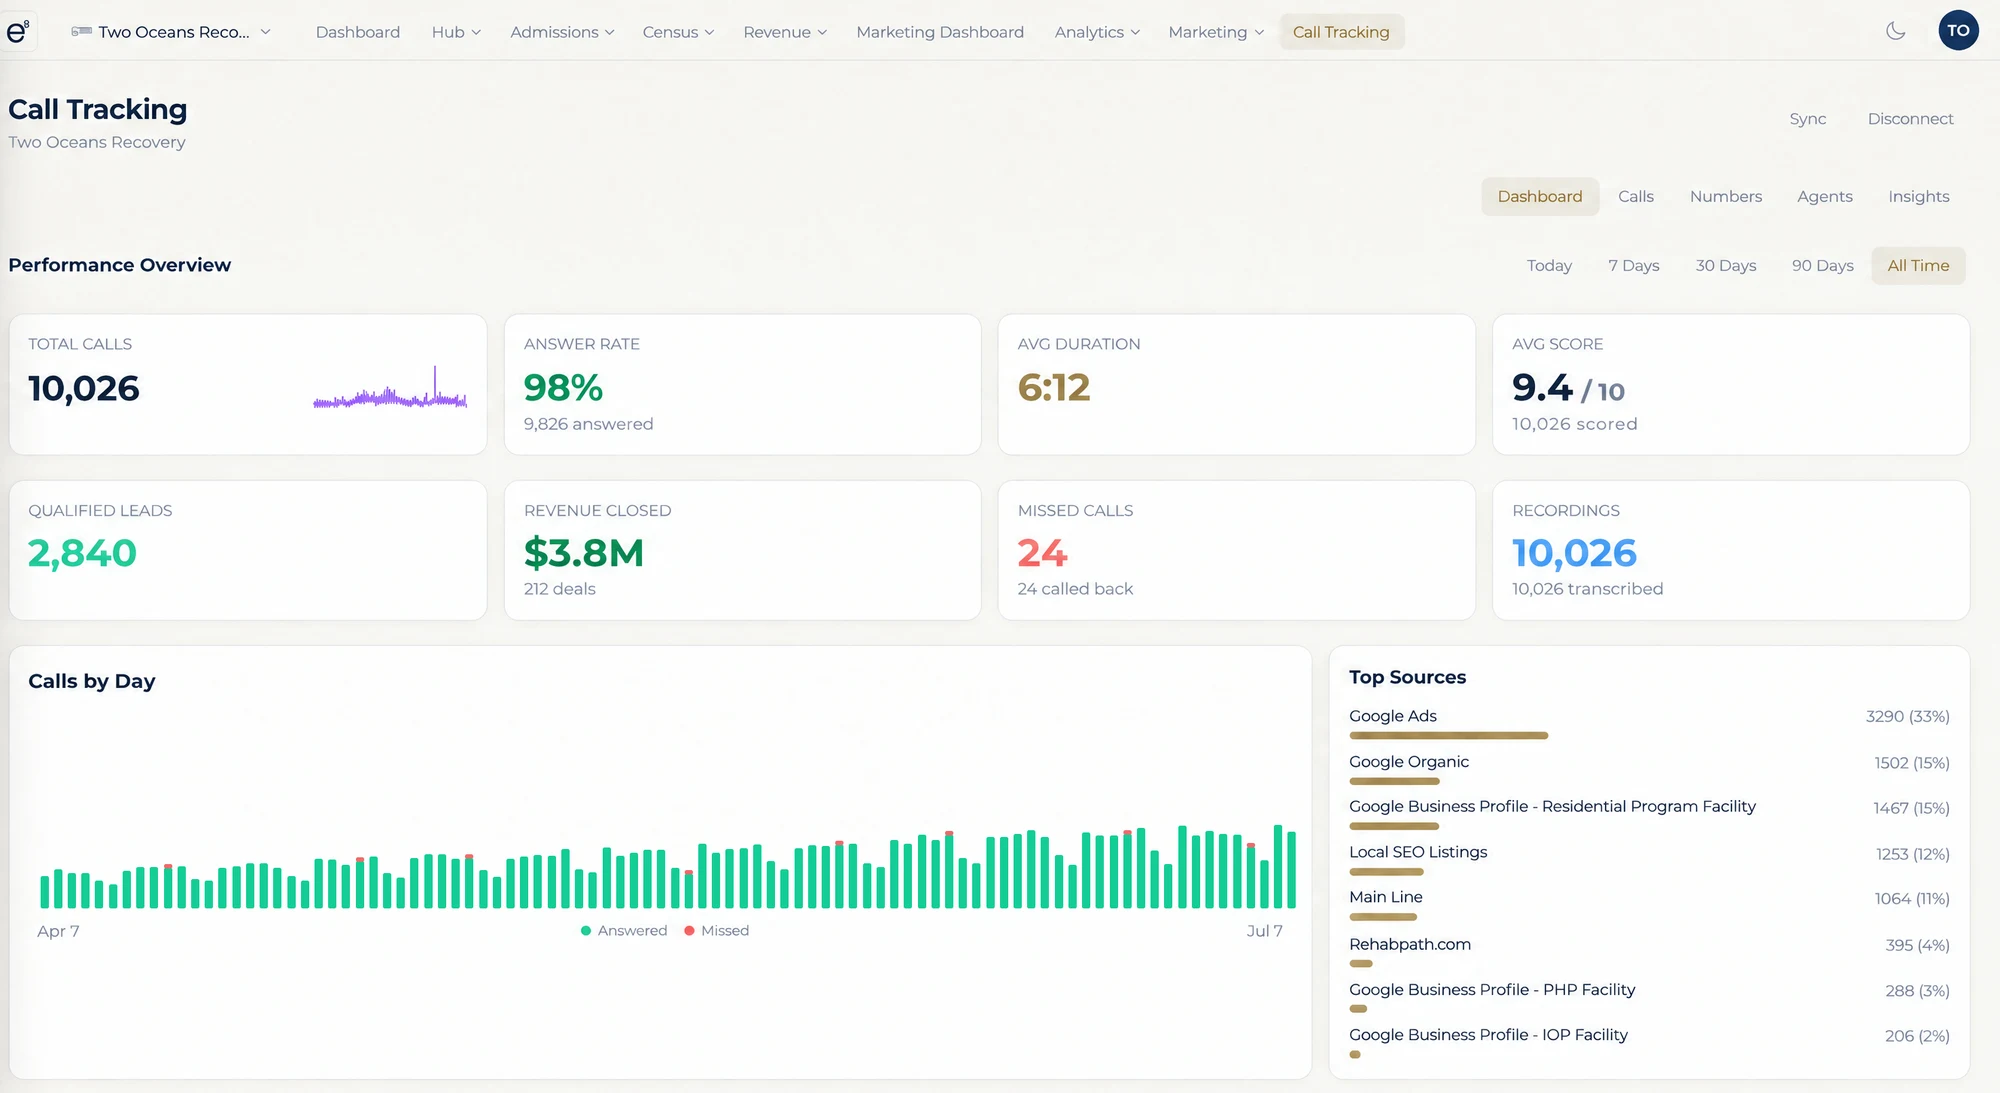Go to top navigation Dashboard item
Image resolution: width=2000 pixels, height=1093 pixels.
pos(357,32)
